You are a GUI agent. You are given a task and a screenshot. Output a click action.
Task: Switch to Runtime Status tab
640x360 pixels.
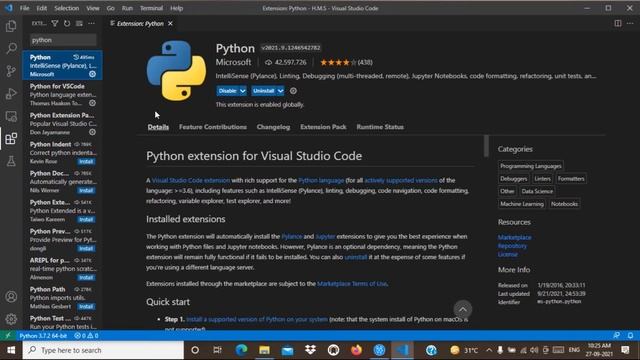pos(380,127)
